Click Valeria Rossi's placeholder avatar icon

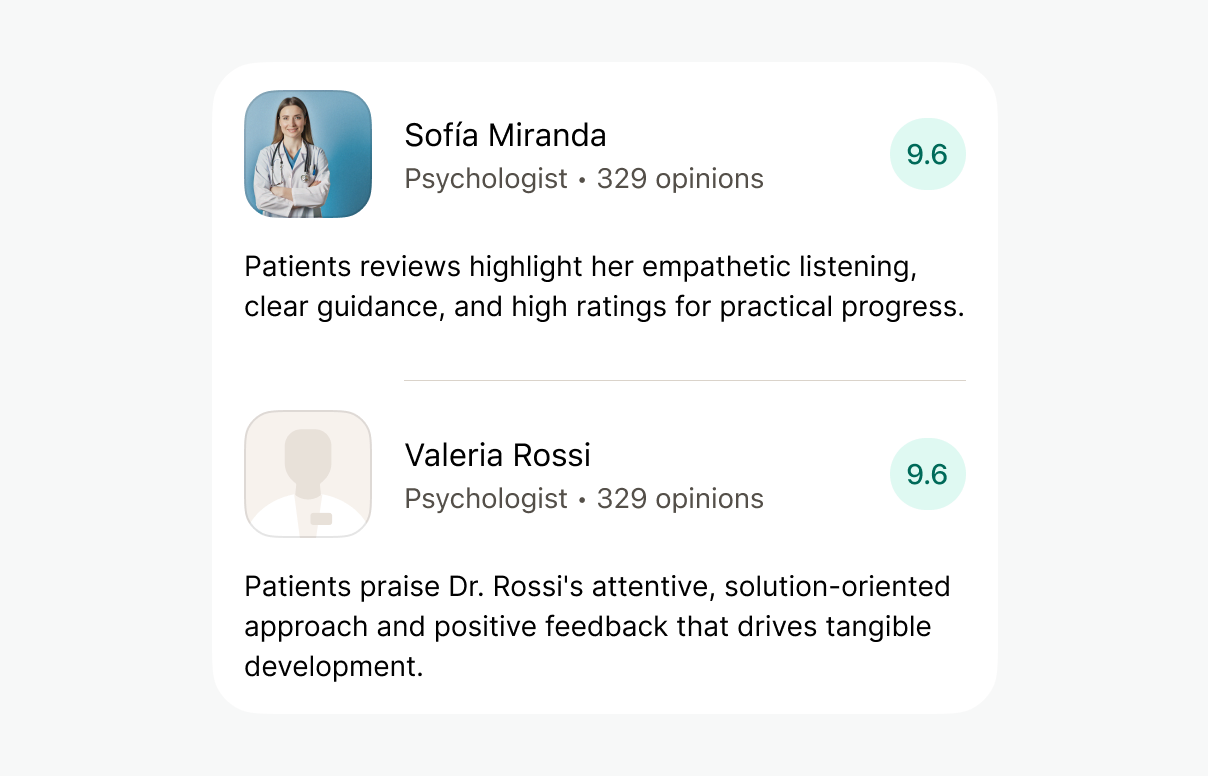point(308,474)
